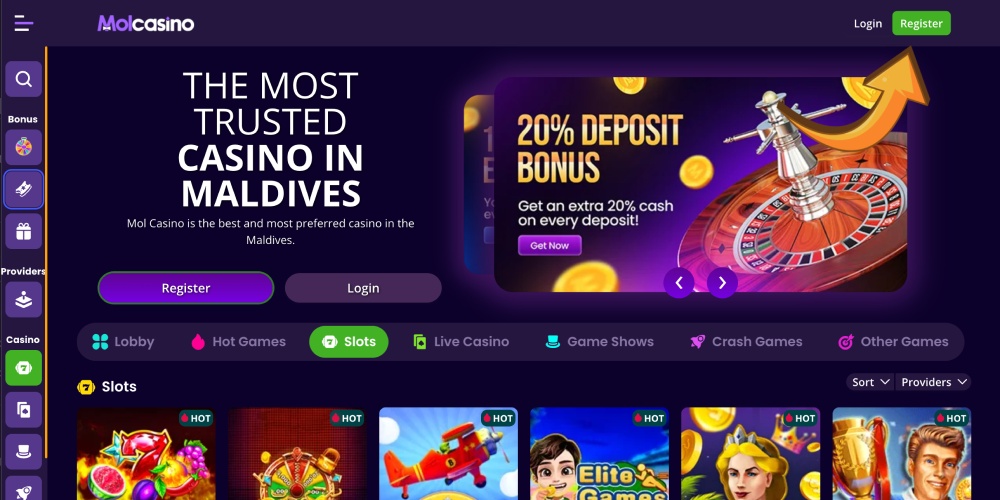The height and width of the screenshot is (500, 1000).
Task: Click the green Register button in header
Action: [x=921, y=24]
